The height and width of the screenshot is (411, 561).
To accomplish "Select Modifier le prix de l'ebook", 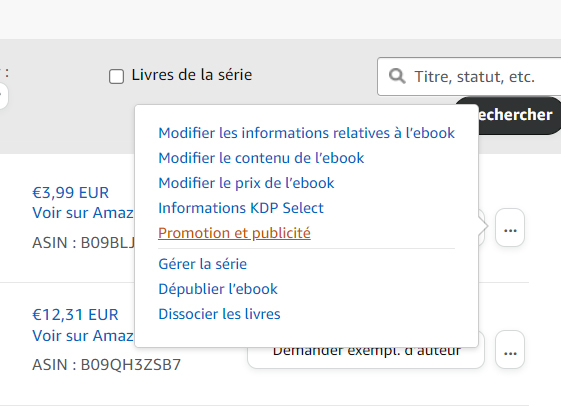I will (246, 183).
